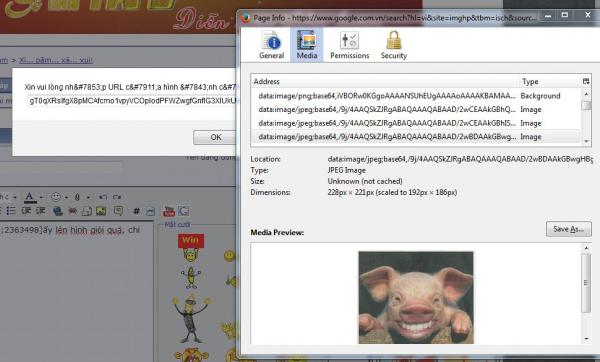This screenshot has height=362, width=600.
Task: Click OK in the URL prompt
Action: [x=215, y=137]
